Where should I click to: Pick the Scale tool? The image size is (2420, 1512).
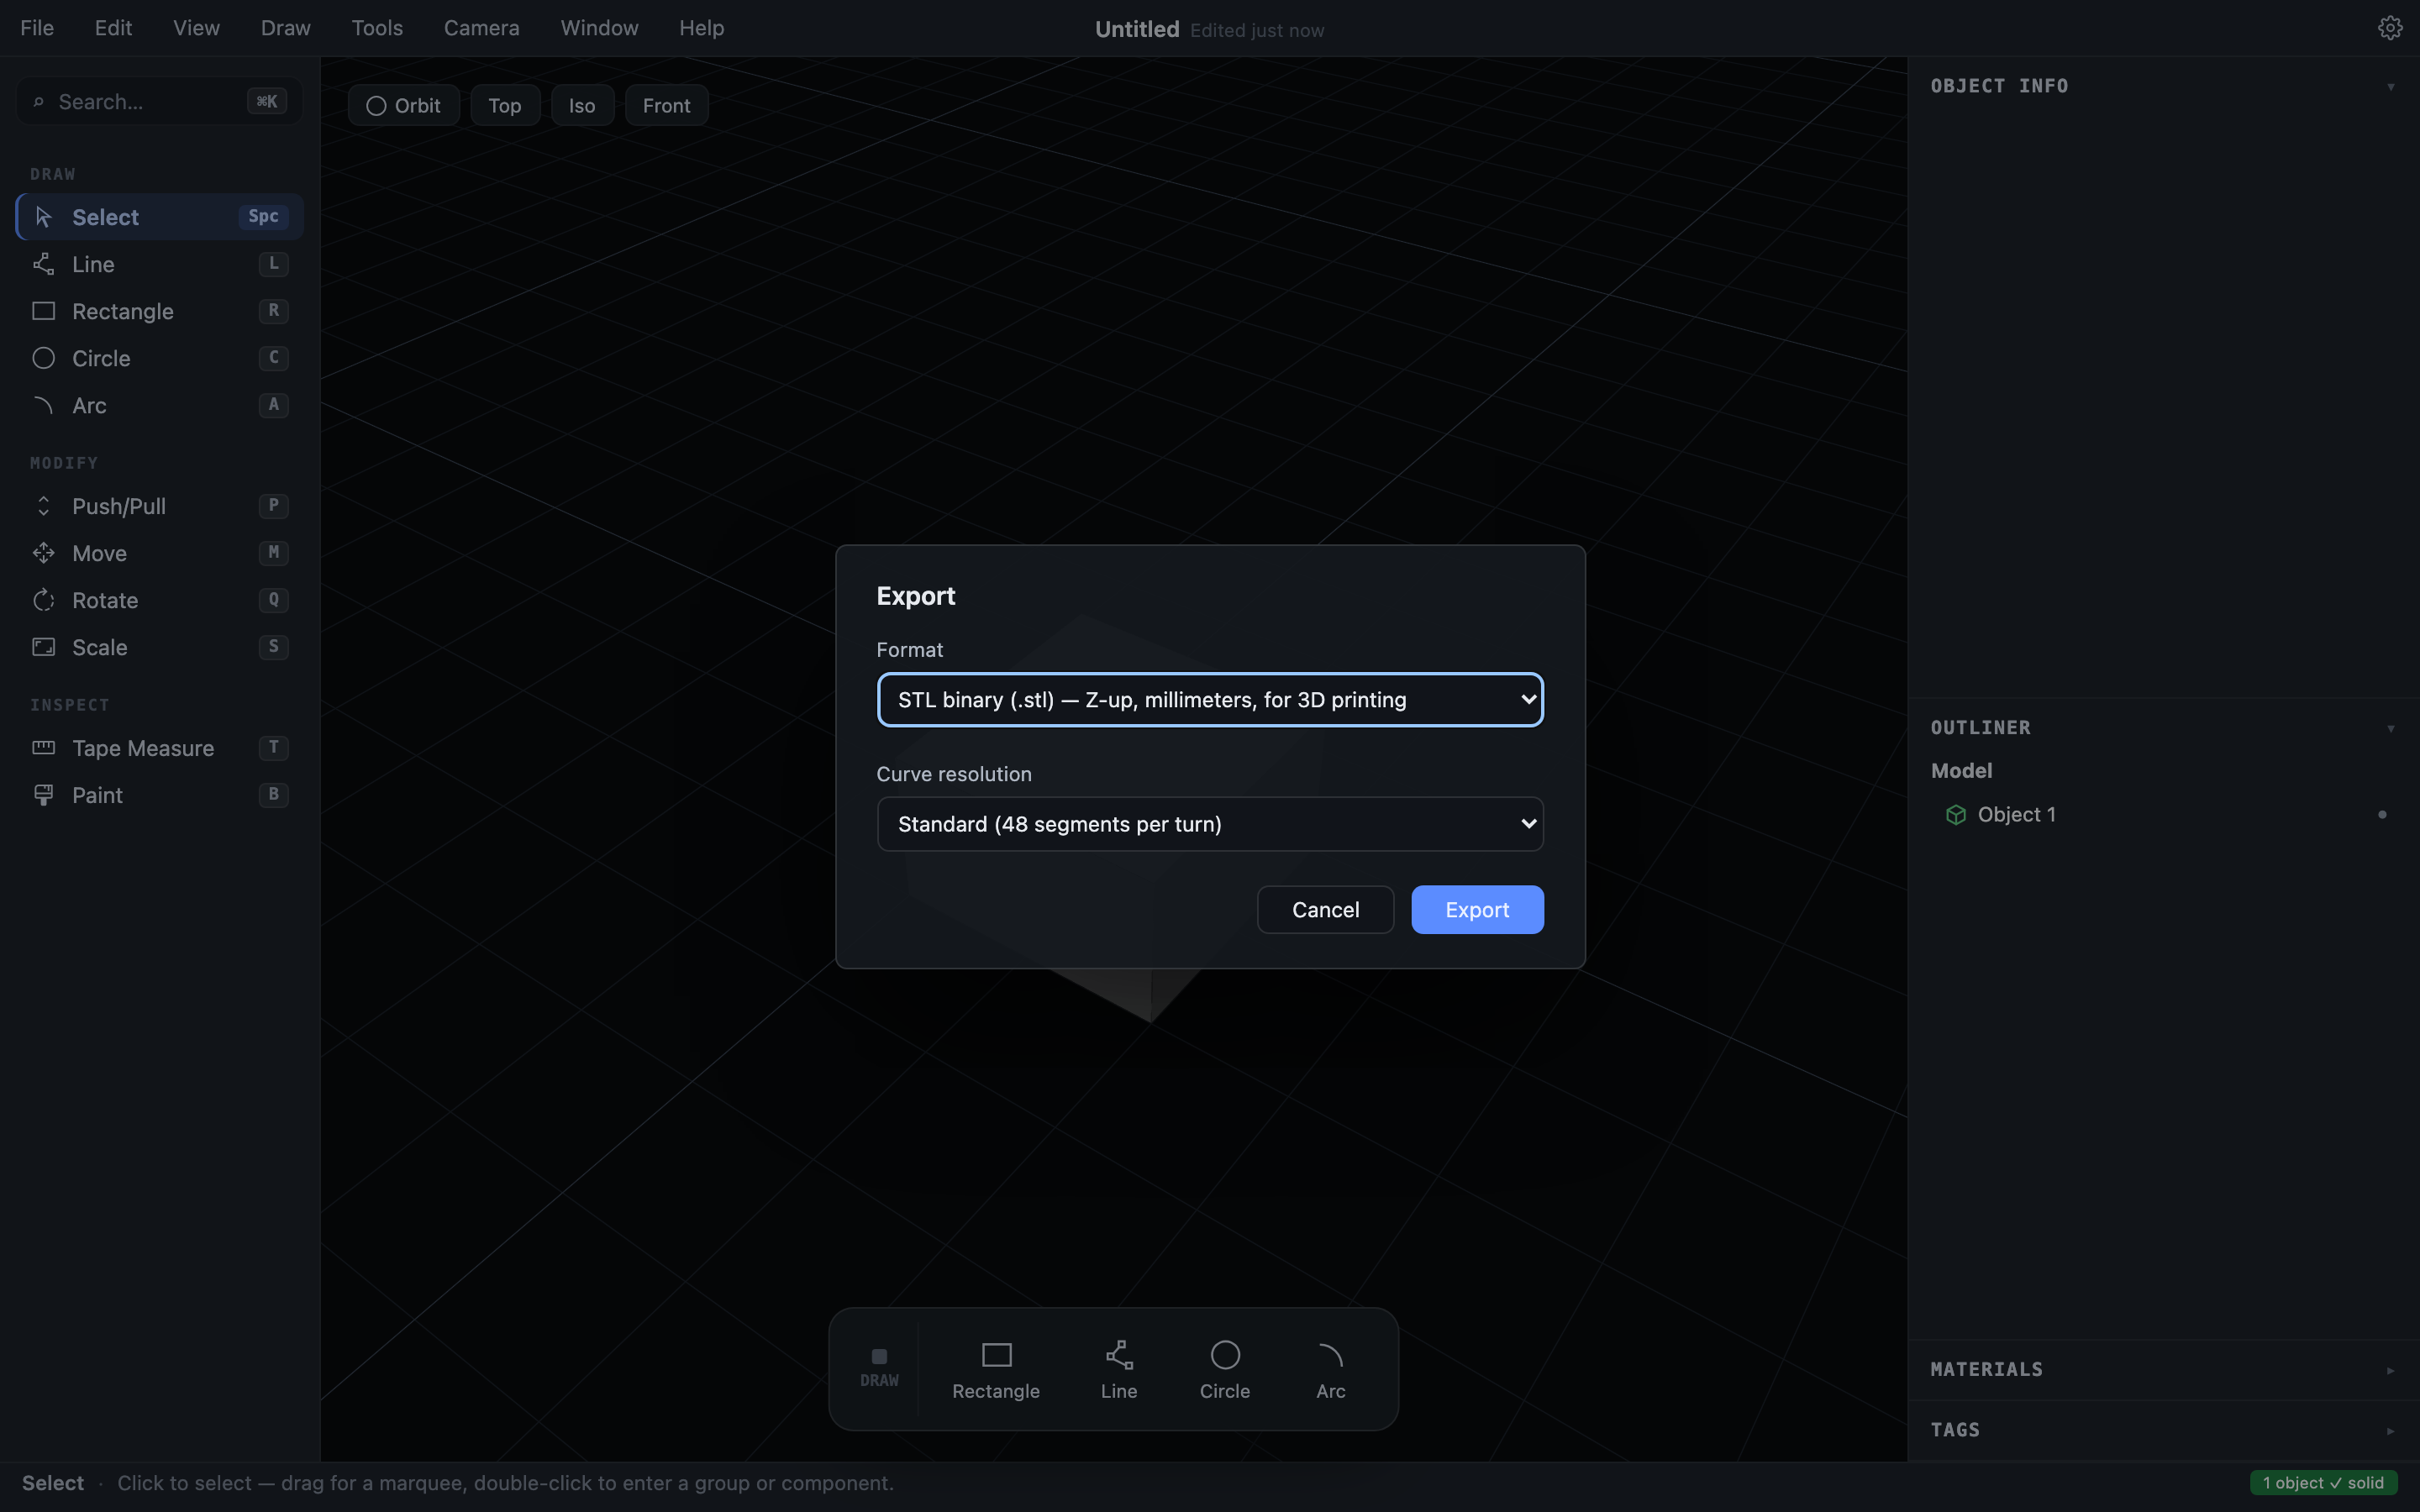point(160,647)
